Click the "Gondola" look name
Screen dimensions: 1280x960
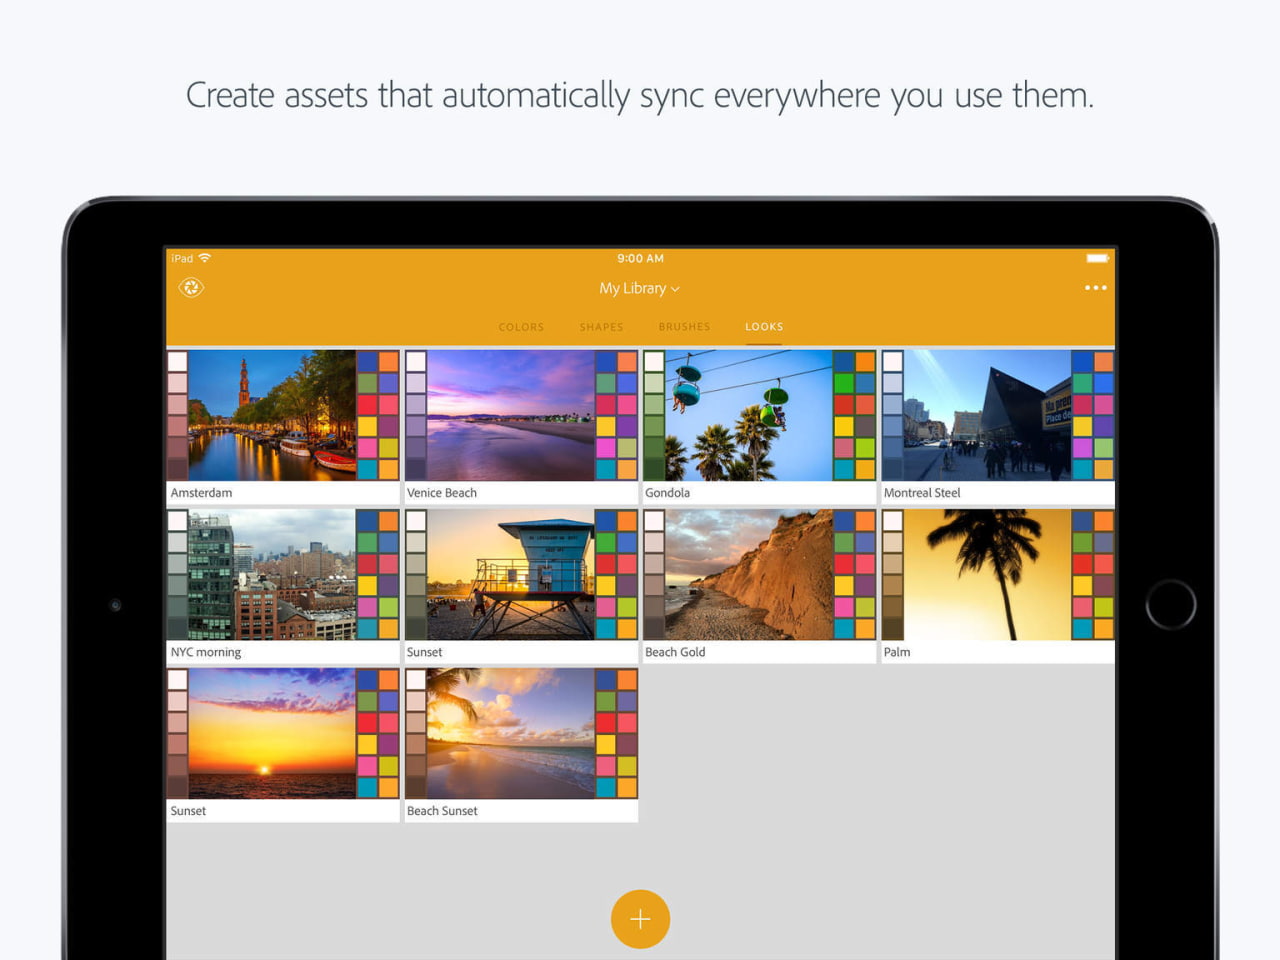click(667, 493)
